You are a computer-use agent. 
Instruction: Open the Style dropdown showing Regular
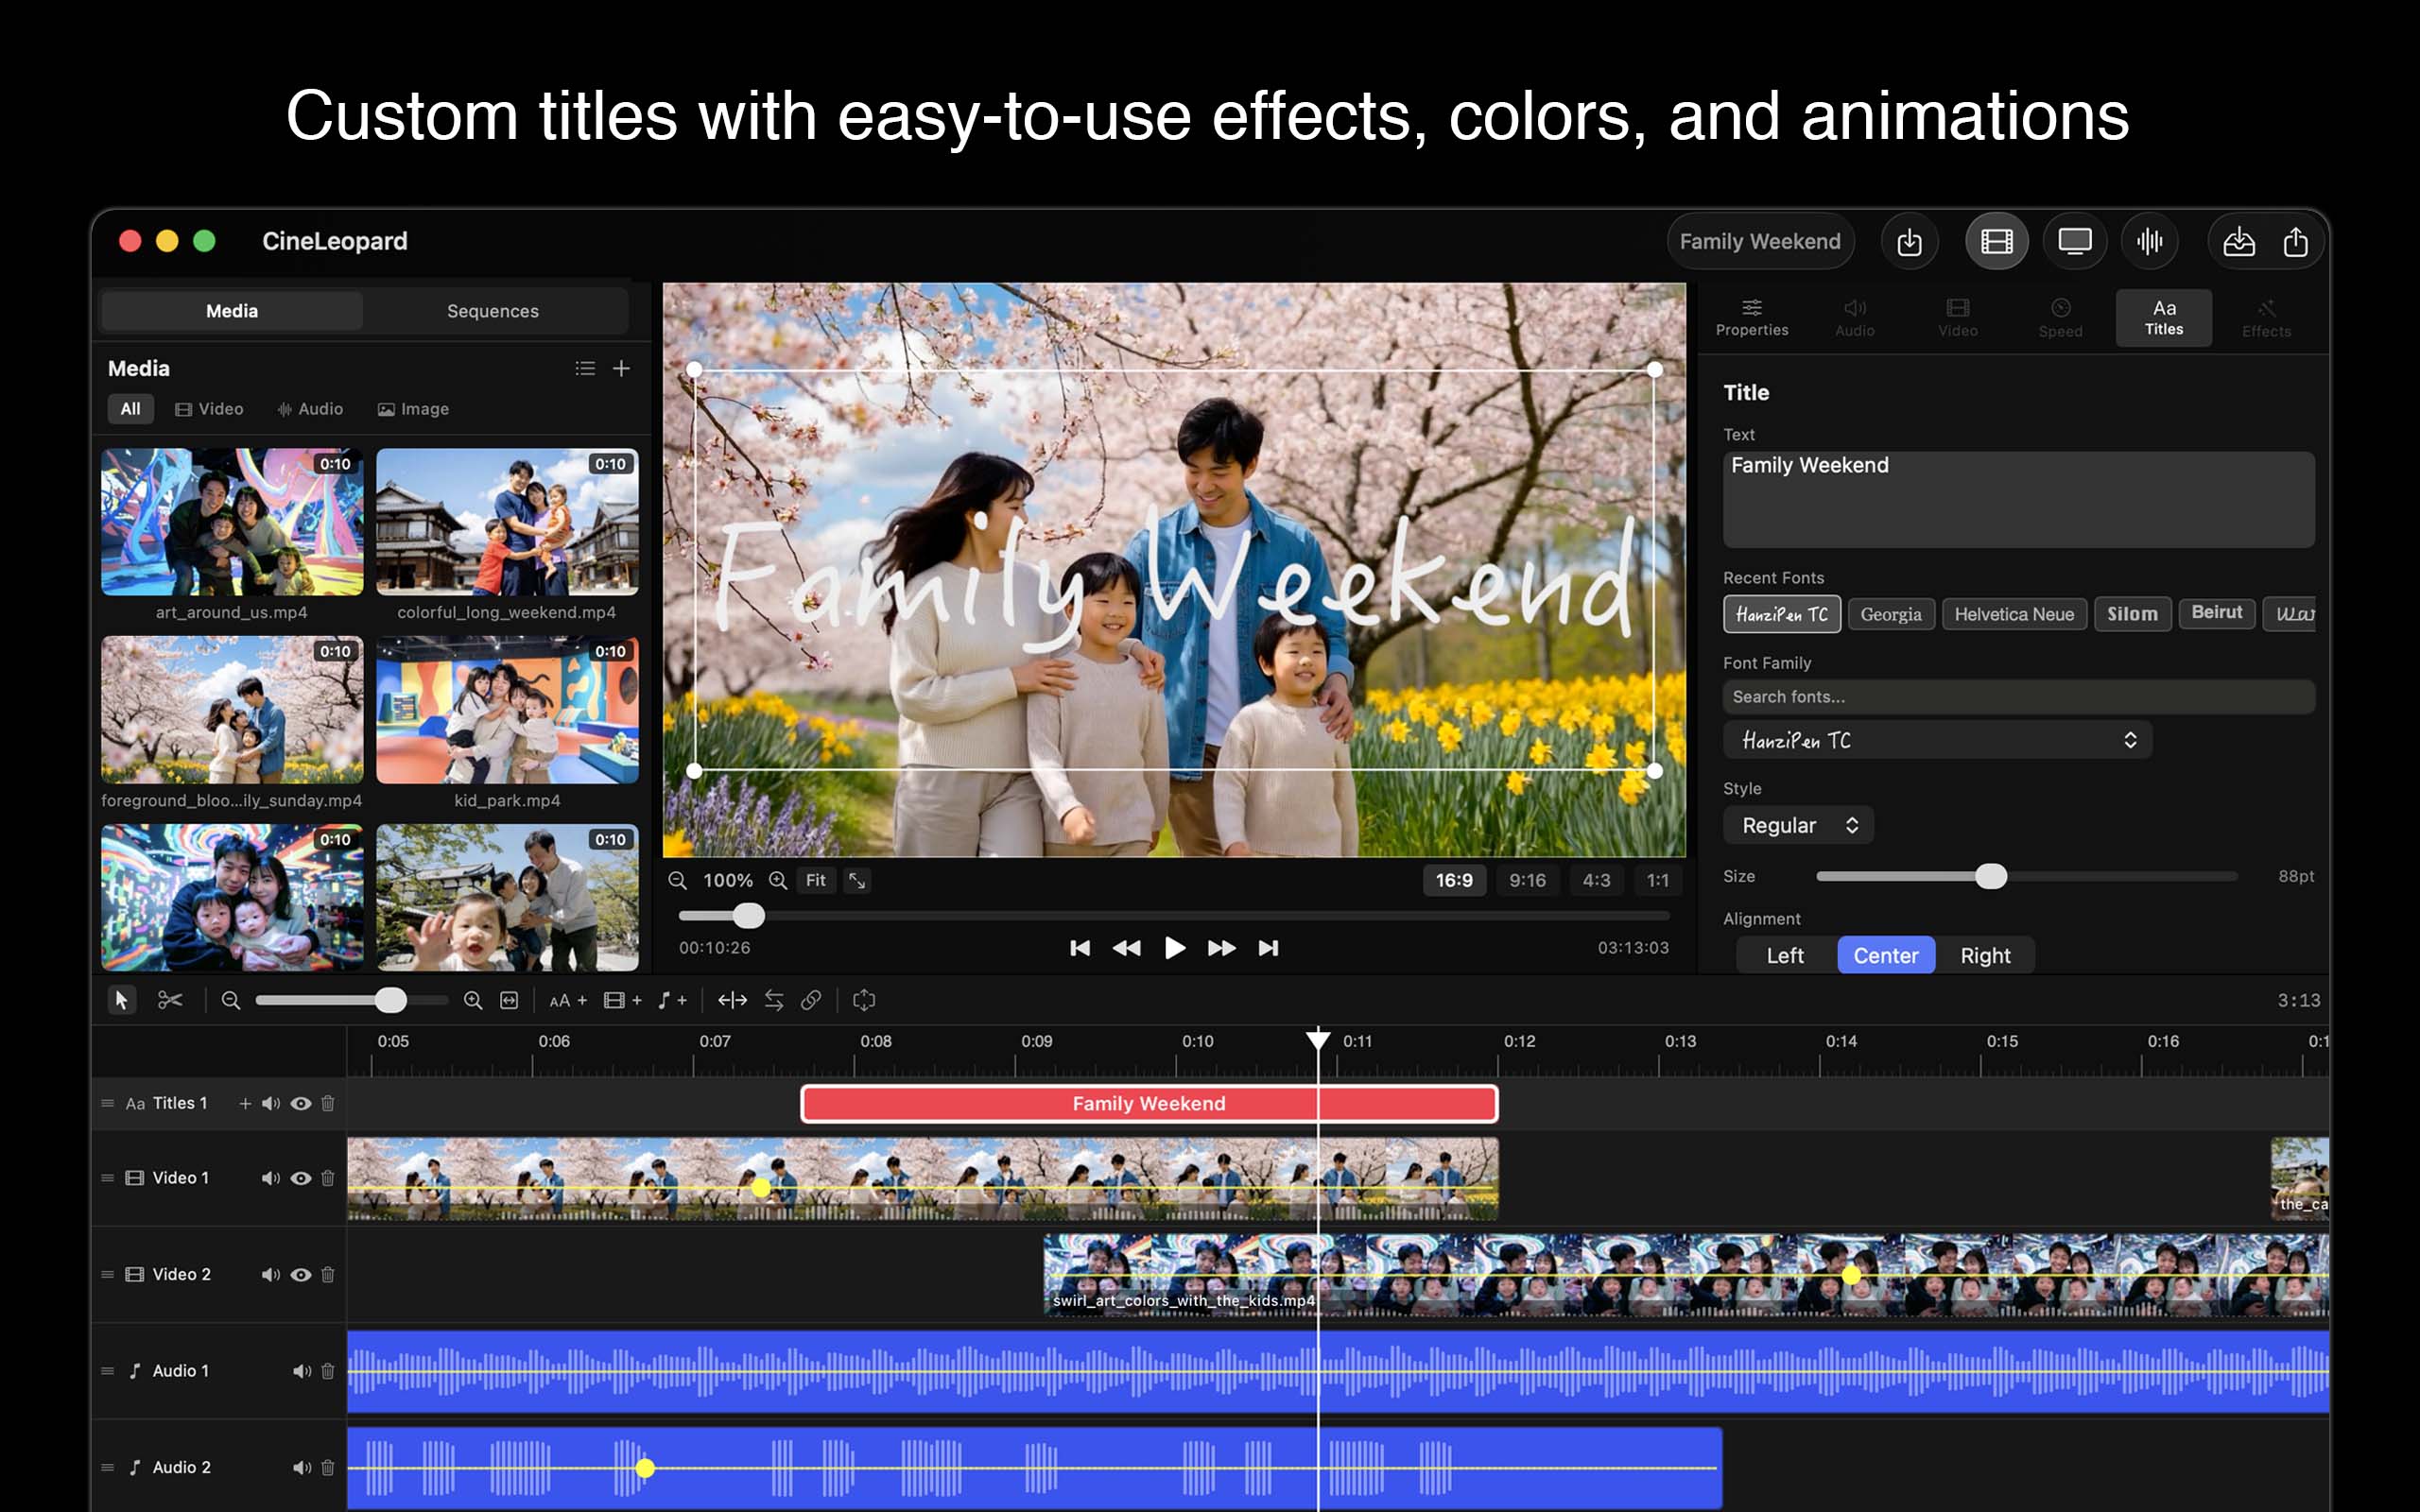click(1798, 825)
